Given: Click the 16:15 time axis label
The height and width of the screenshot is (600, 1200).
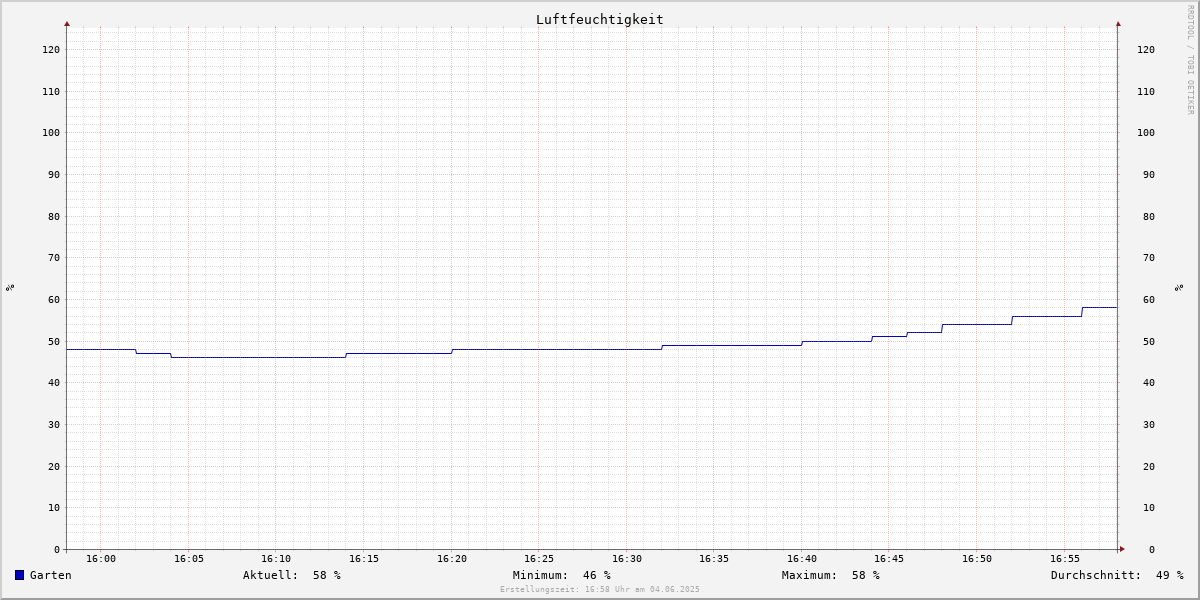Looking at the screenshot, I should [x=364, y=559].
